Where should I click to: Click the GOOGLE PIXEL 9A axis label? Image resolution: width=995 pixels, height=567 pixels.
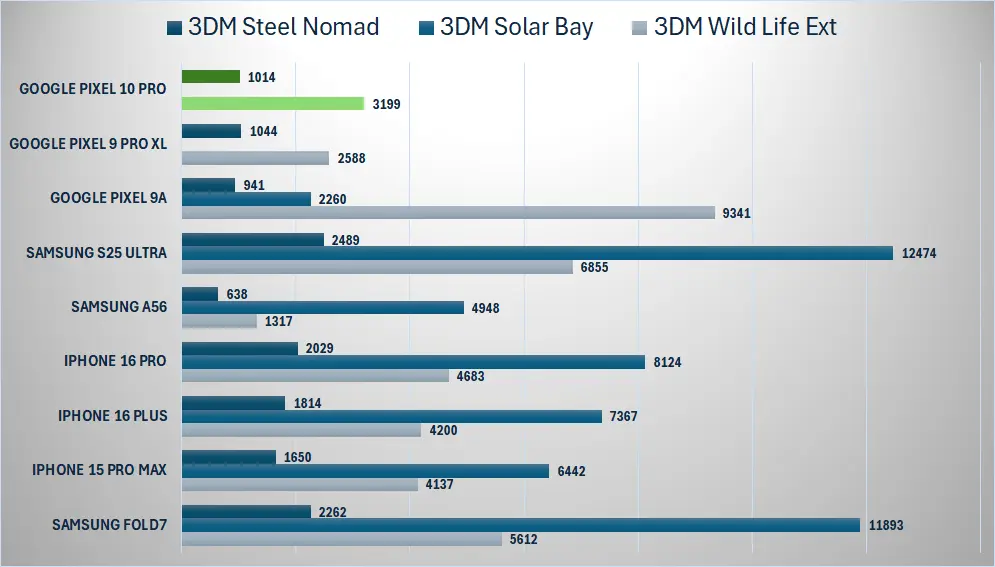pos(109,198)
